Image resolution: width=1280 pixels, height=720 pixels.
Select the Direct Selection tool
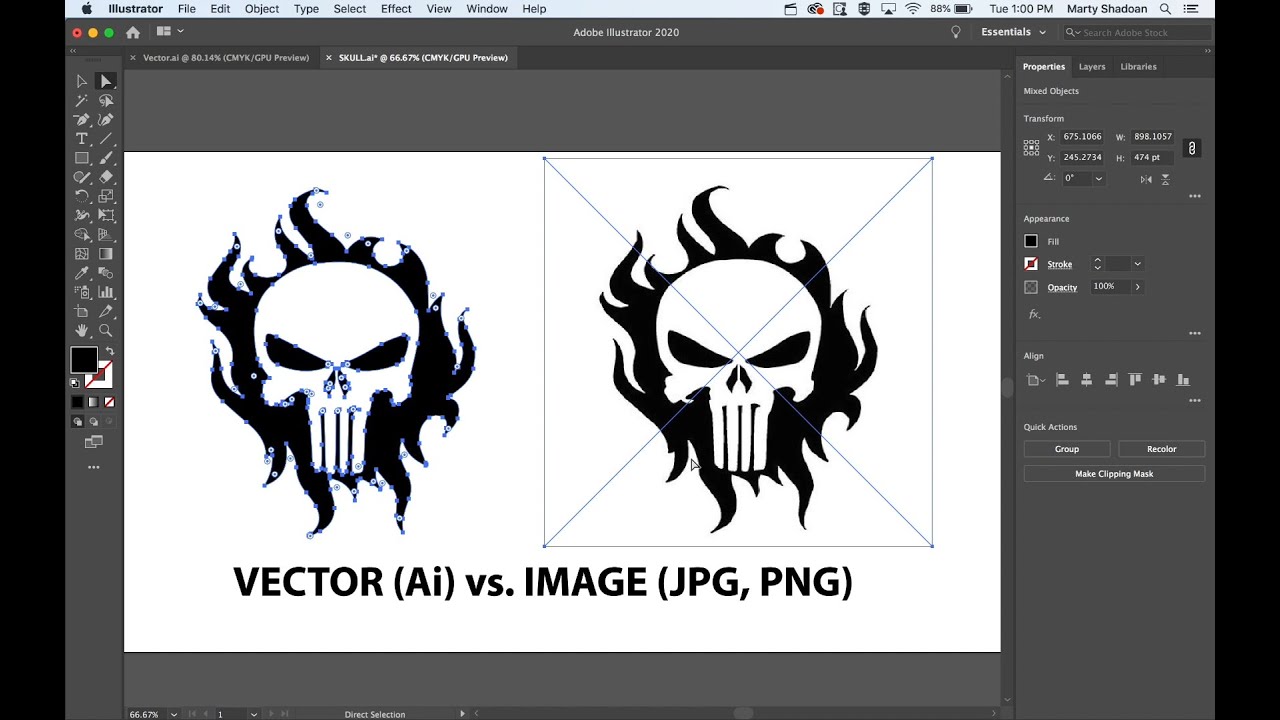point(106,81)
